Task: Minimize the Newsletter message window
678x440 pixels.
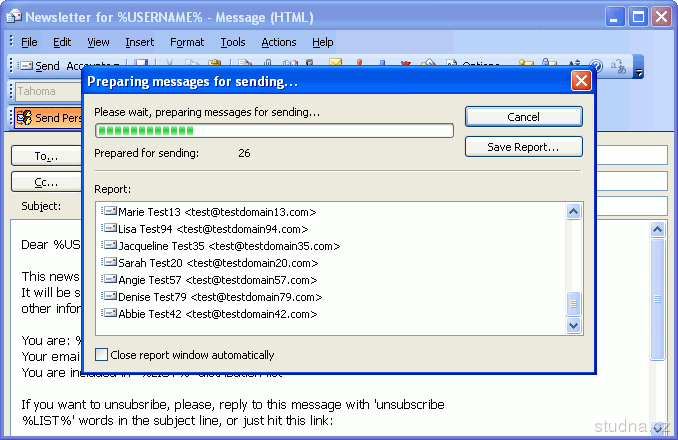Action: tap(614, 17)
